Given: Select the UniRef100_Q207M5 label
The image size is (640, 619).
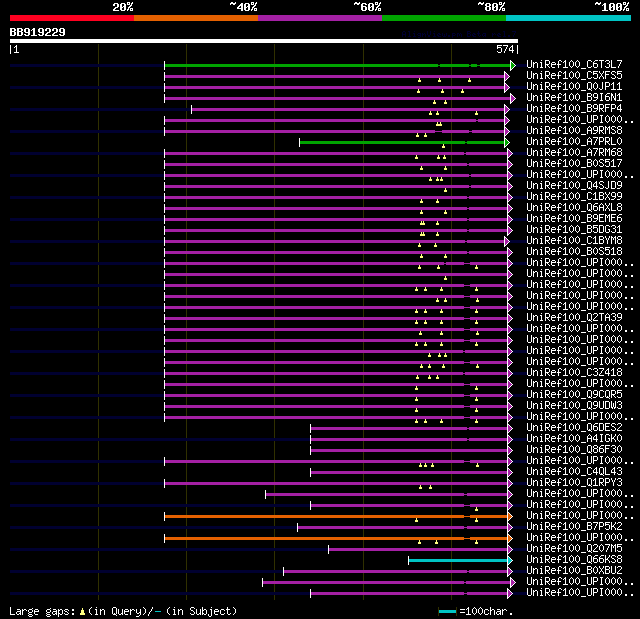Looking at the screenshot, I should (x=574, y=549).
